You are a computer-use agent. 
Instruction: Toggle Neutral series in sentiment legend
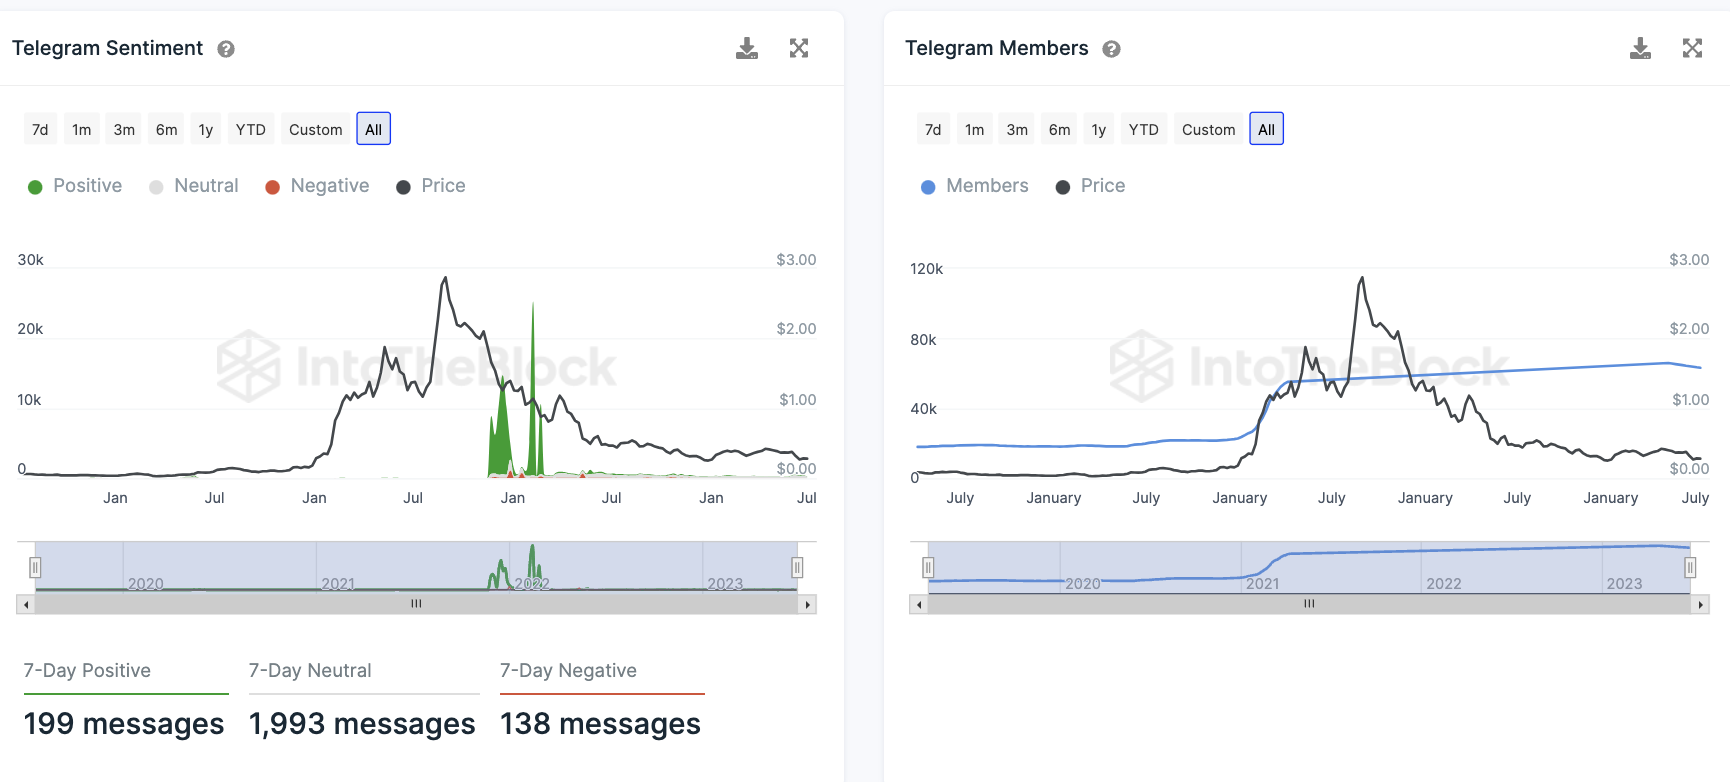pos(194,186)
